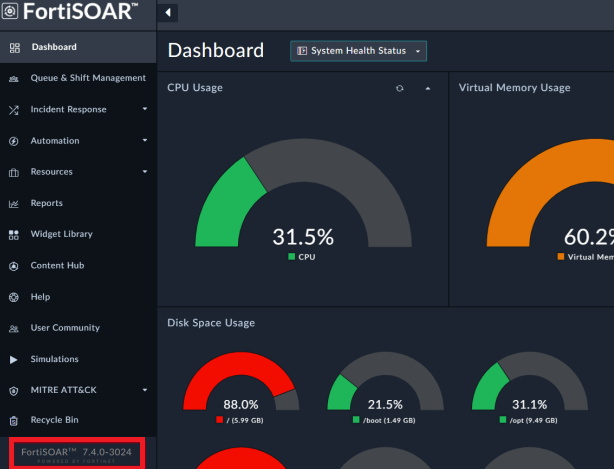
Task: Click the Incident Response shuffle icon
Action: coord(14,110)
